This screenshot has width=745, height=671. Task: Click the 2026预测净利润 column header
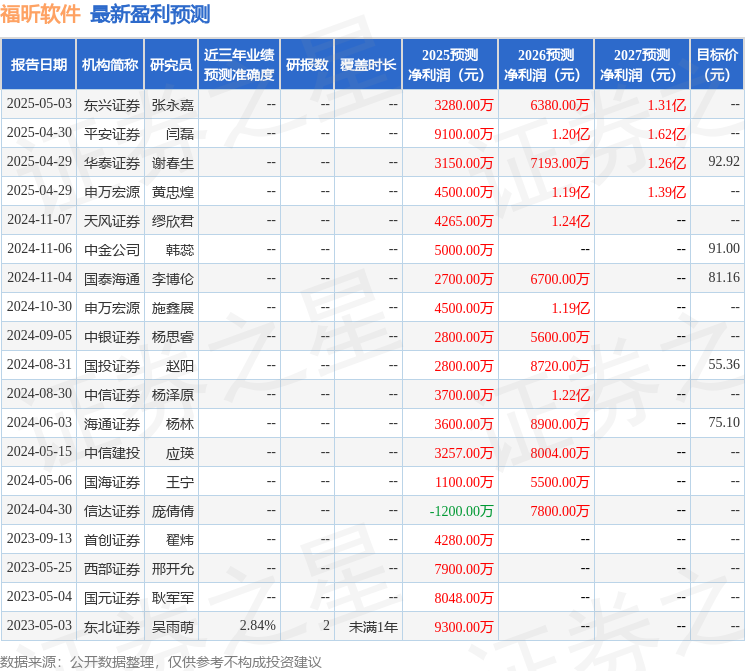coord(546,65)
